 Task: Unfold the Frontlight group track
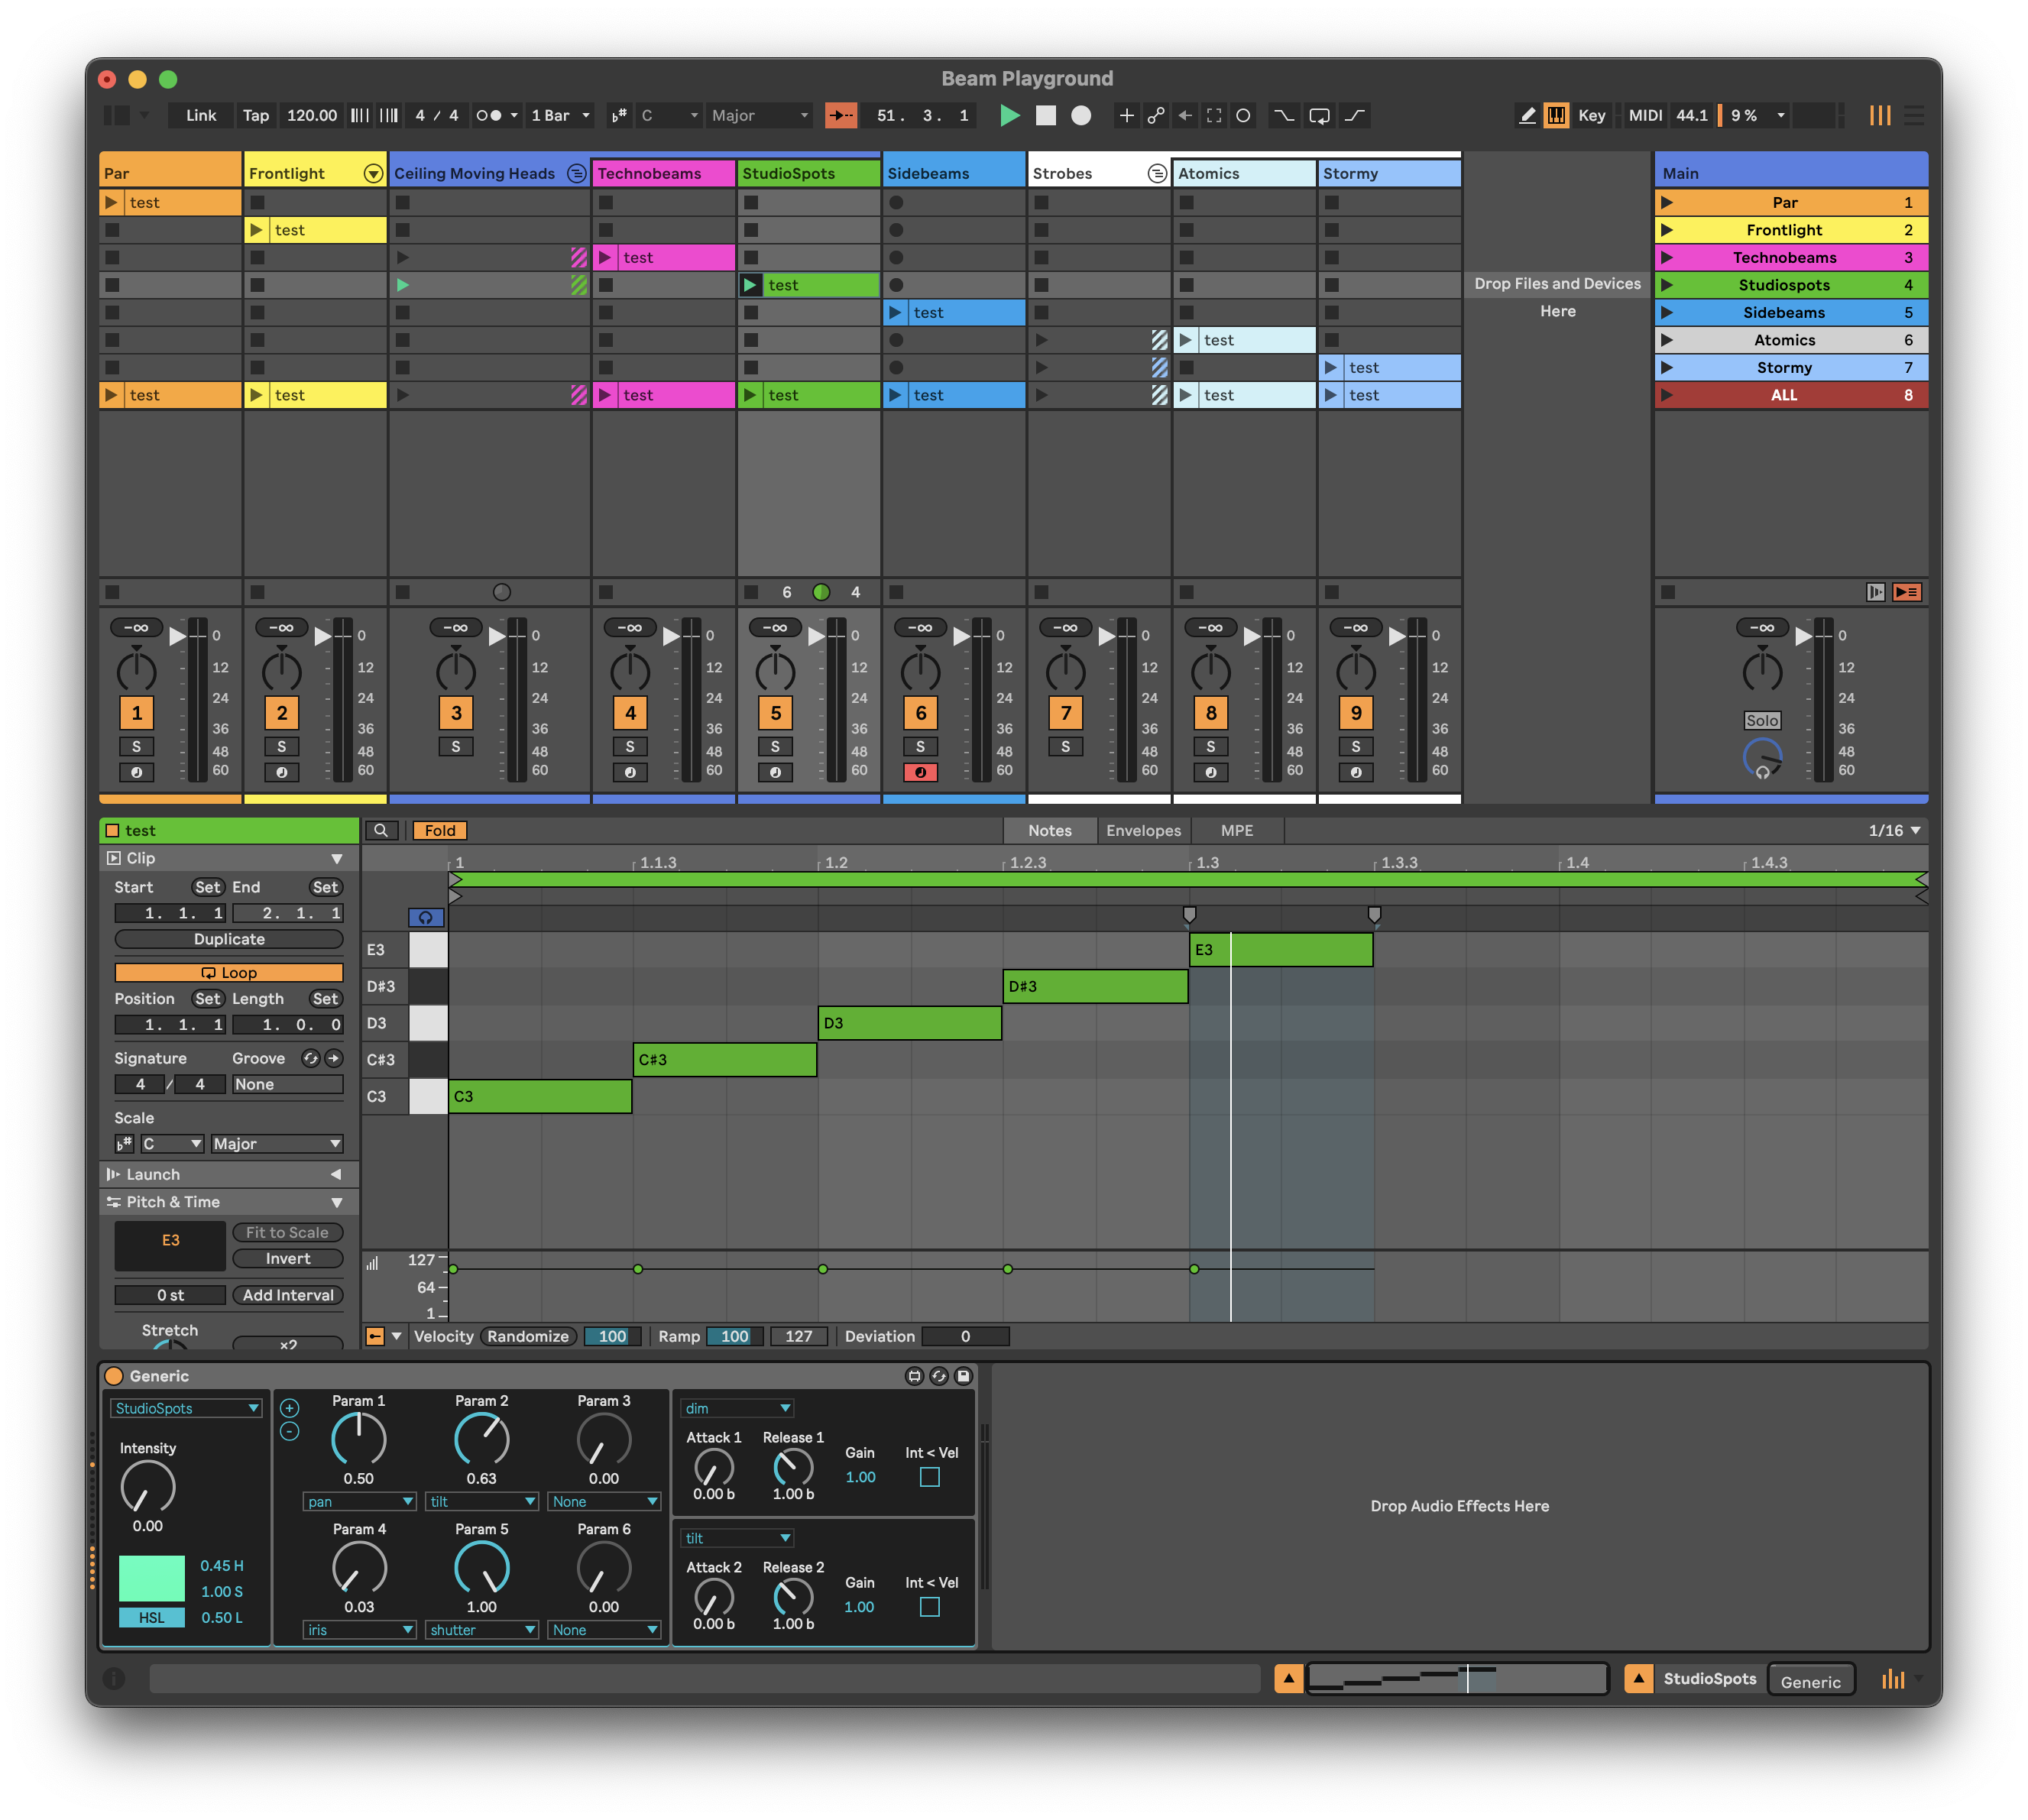point(373,173)
